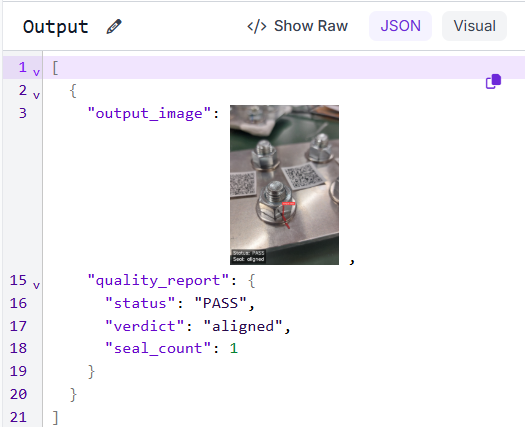Click line number 3 in the gutter
This screenshot has height=427, width=525.
(22, 113)
